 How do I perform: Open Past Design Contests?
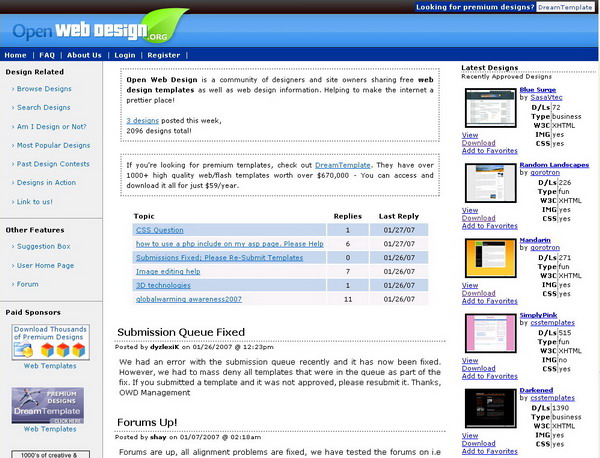point(53,164)
